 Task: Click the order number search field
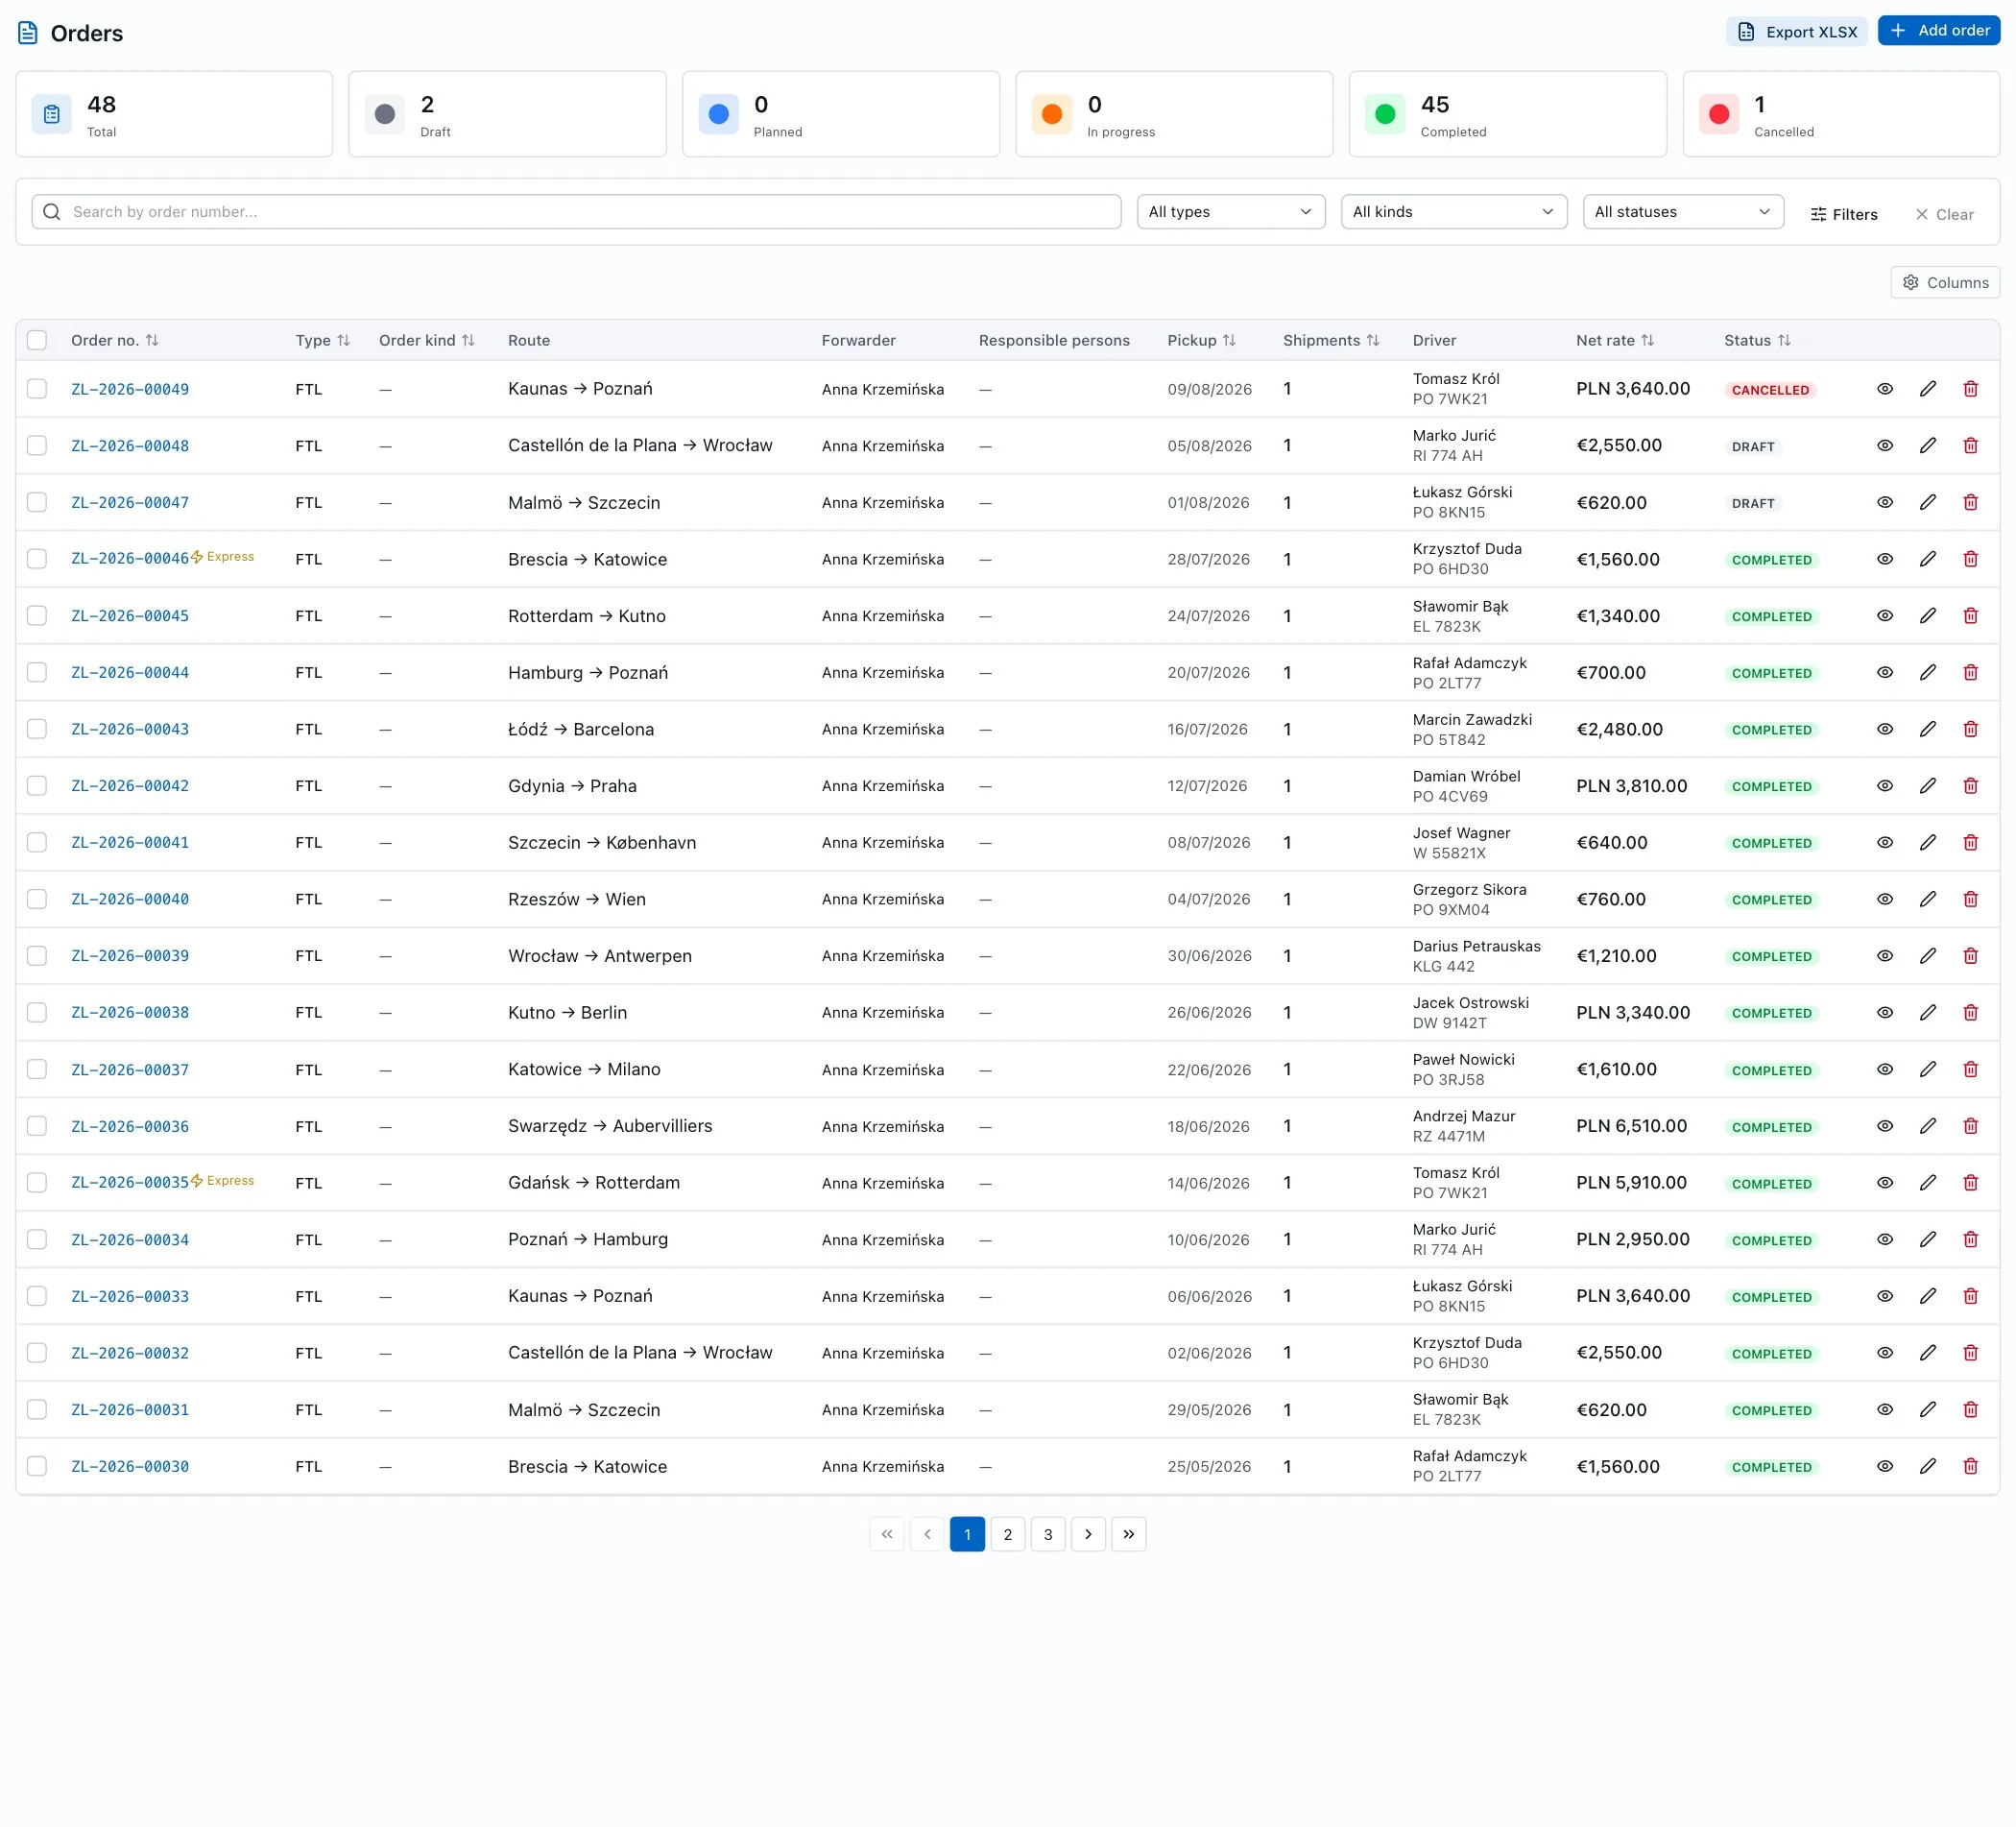point(576,212)
